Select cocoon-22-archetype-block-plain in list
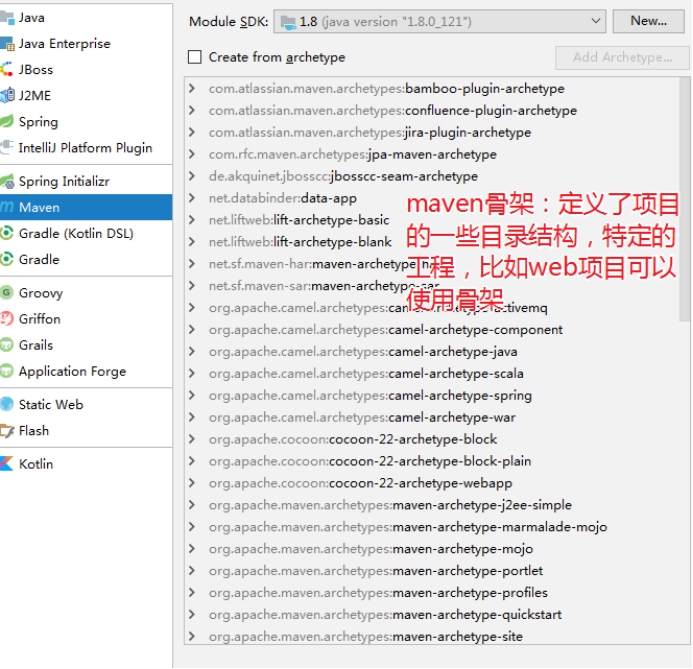The width and height of the screenshot is (693, 669). click(369, 461)
